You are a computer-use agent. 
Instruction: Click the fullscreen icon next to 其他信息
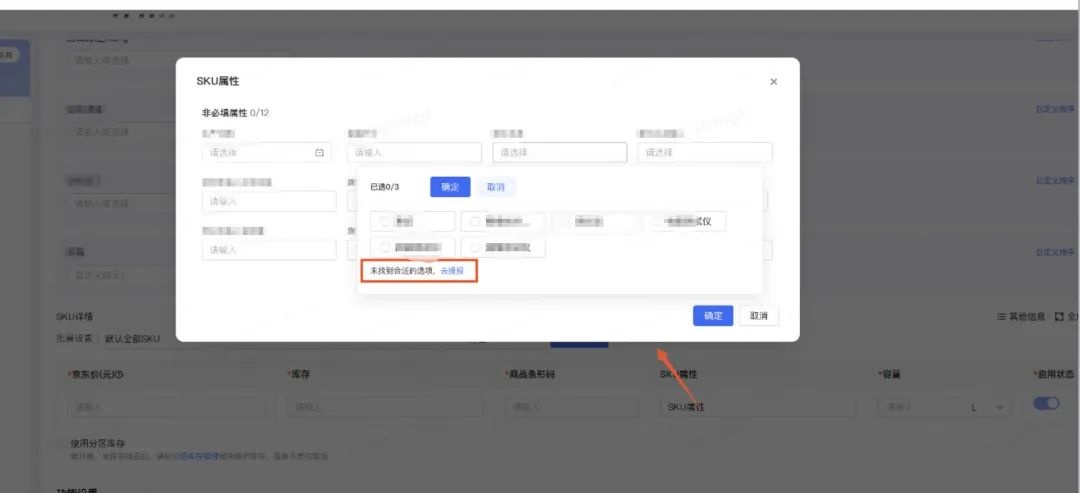pos(1059,317)
